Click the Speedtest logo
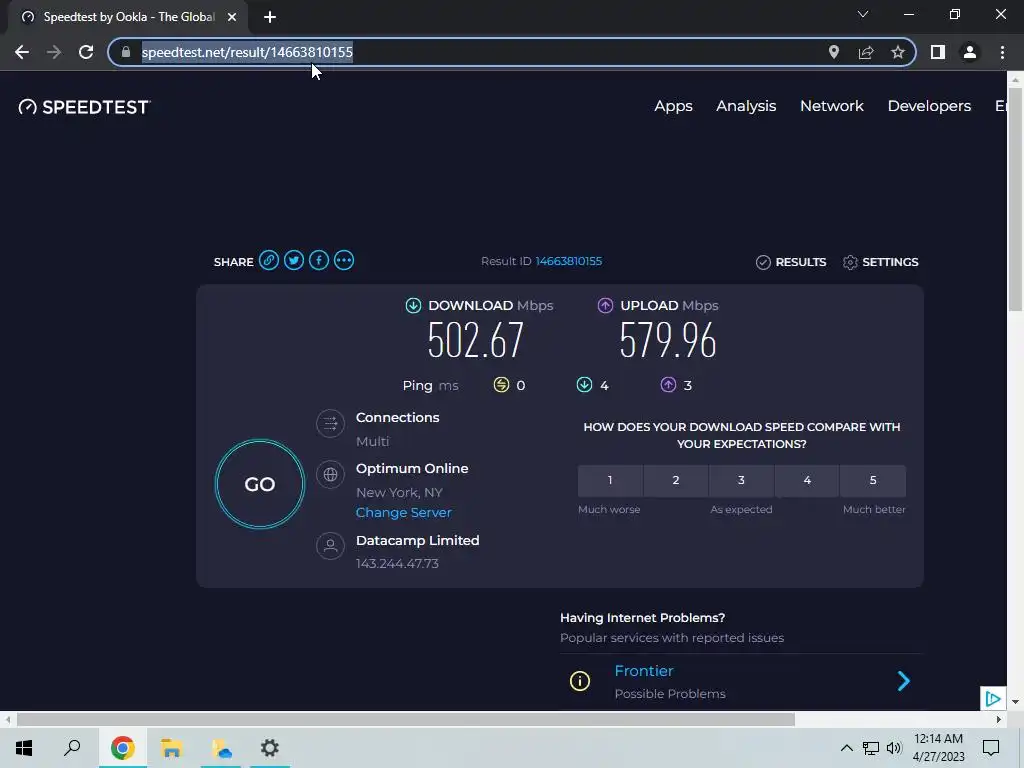This screenshot has height=768, width=1024. [x=84, y=106]
